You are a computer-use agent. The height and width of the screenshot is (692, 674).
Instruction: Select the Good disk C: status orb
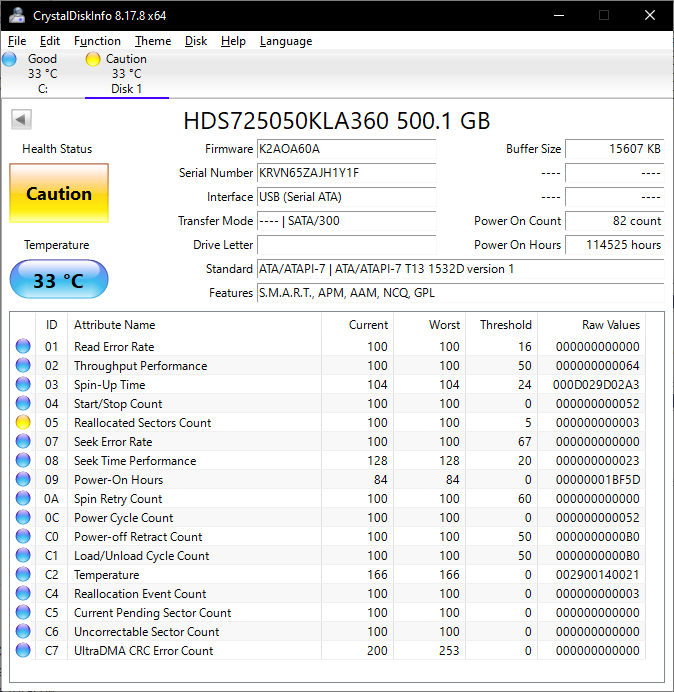[x=10, y=60]
